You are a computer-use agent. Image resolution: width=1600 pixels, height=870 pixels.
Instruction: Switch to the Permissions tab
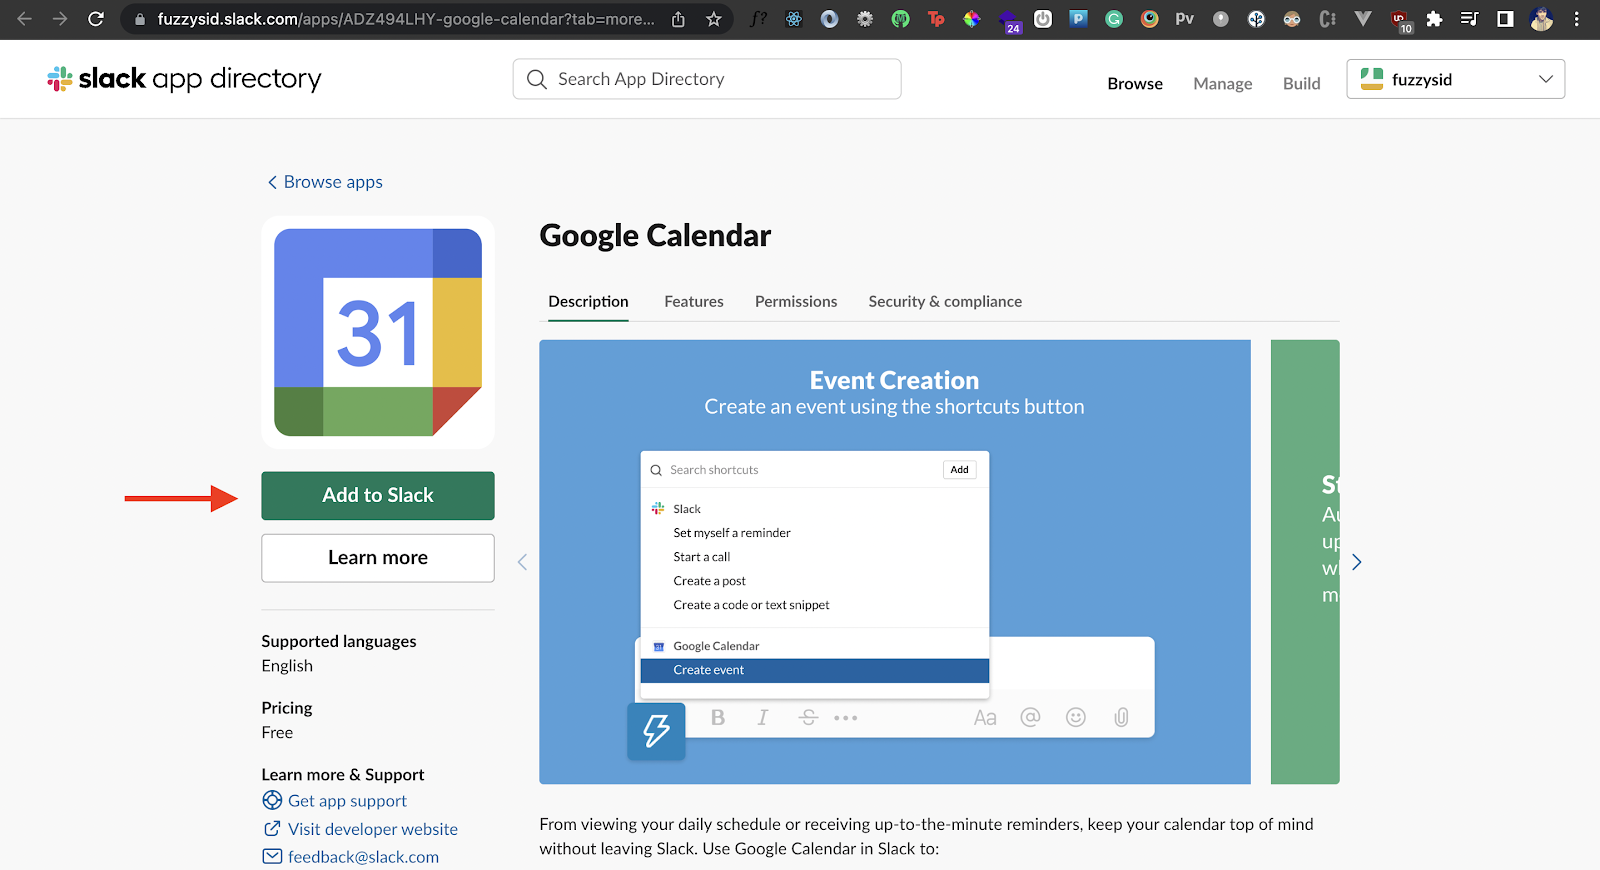tap(796, 301)
